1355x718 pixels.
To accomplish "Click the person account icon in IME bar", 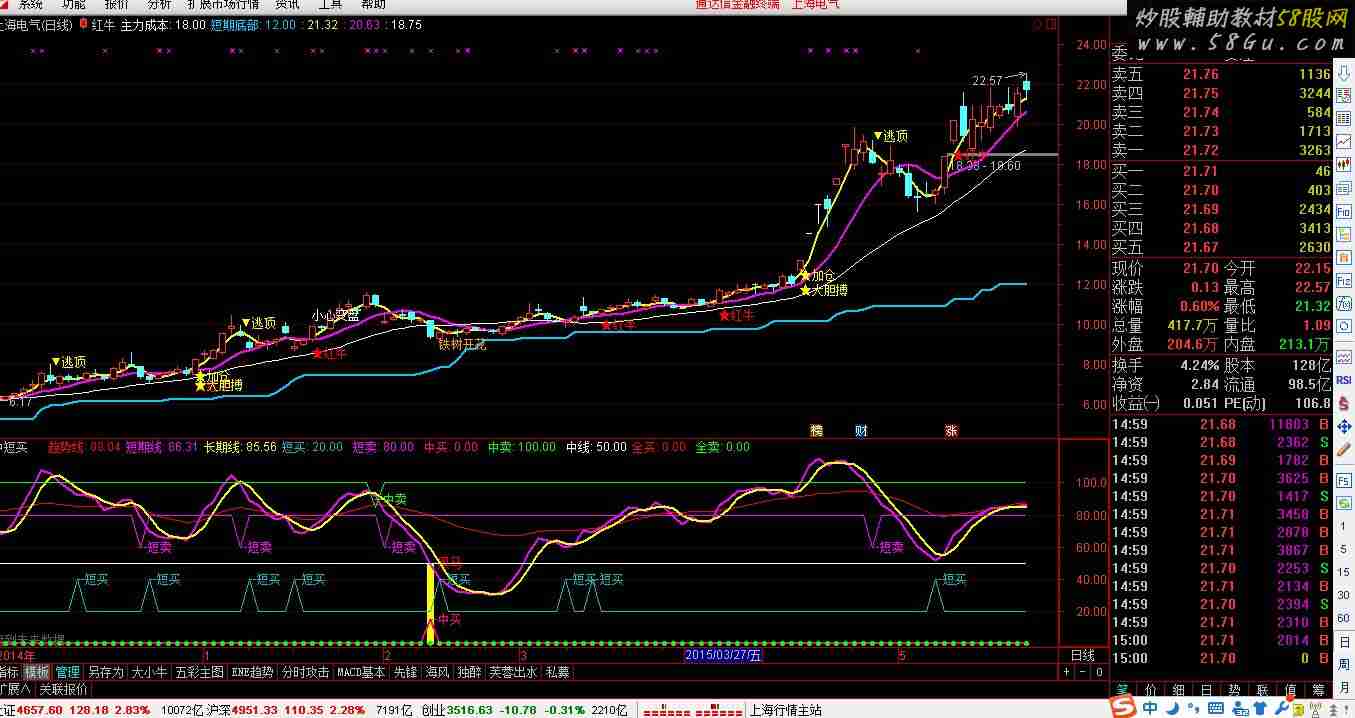I will point(1241,707).
